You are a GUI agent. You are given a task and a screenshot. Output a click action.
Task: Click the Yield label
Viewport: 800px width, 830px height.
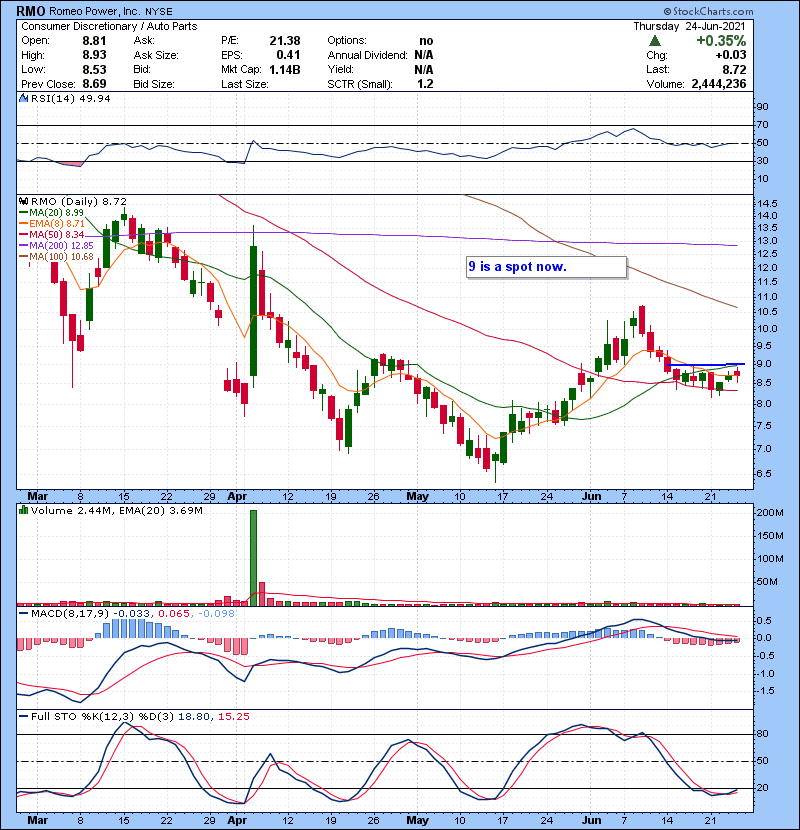(340, 69)
